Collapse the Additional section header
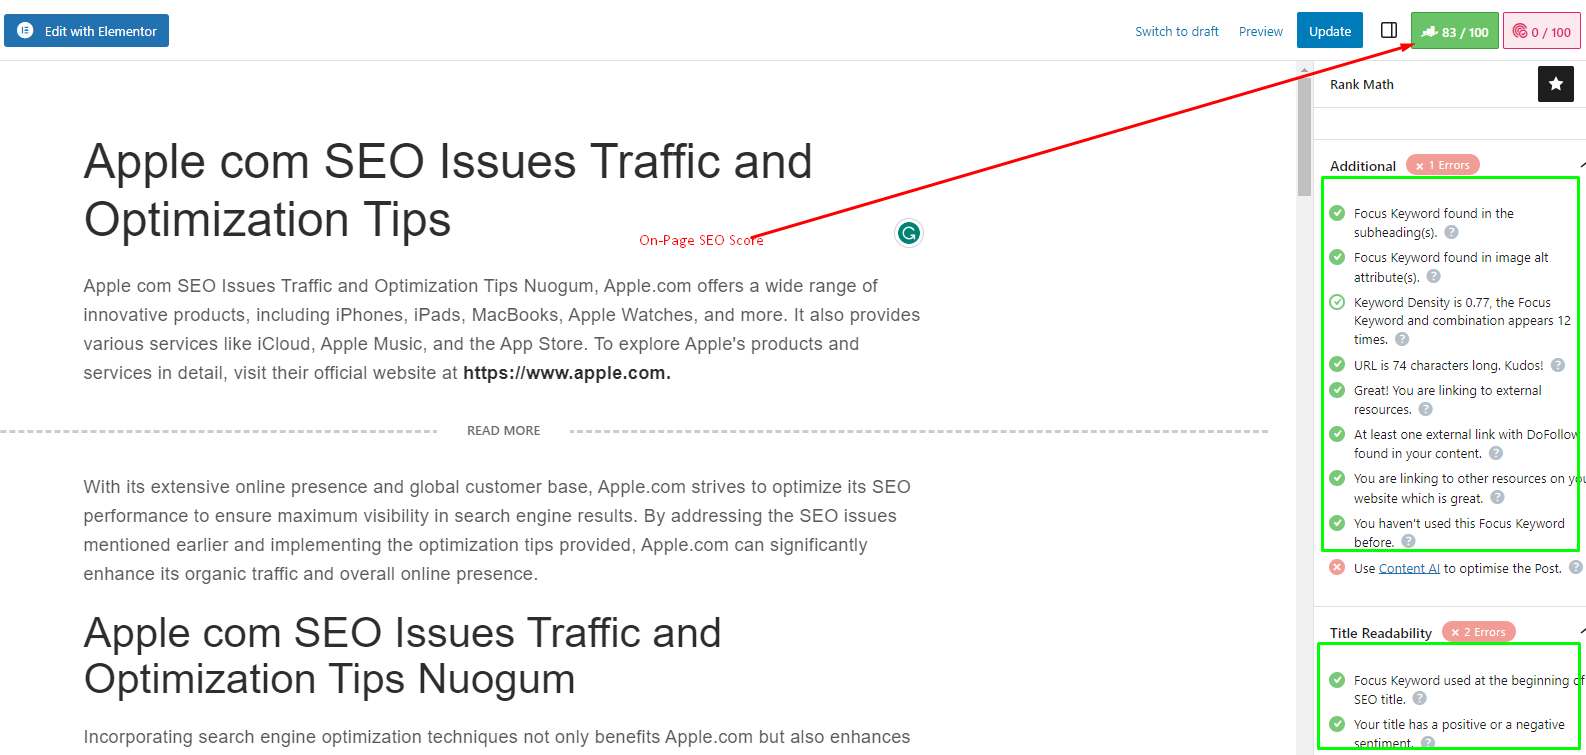This screenshot has height=755, width=1586. pyautogui.click(x=1449, y=165)
